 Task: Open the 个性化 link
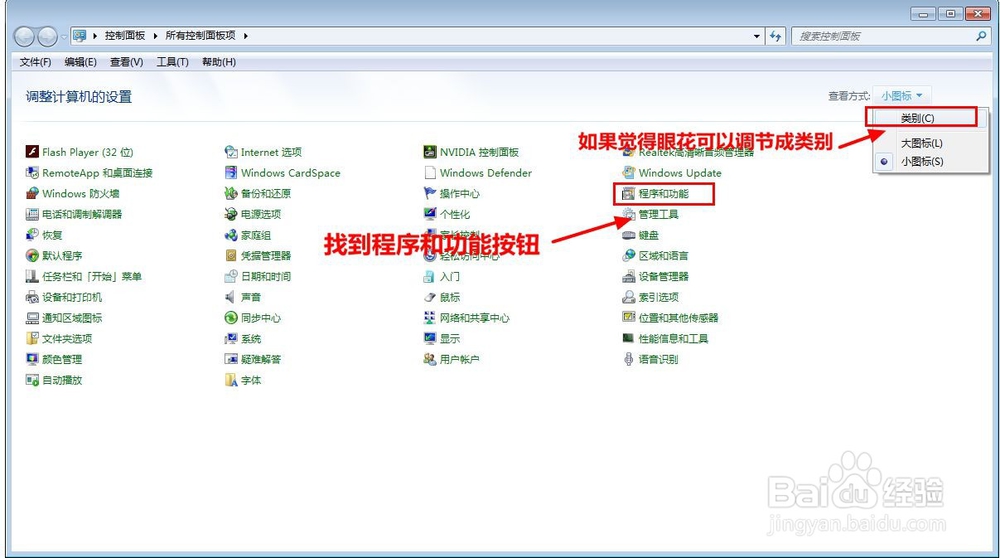(454, 214)
